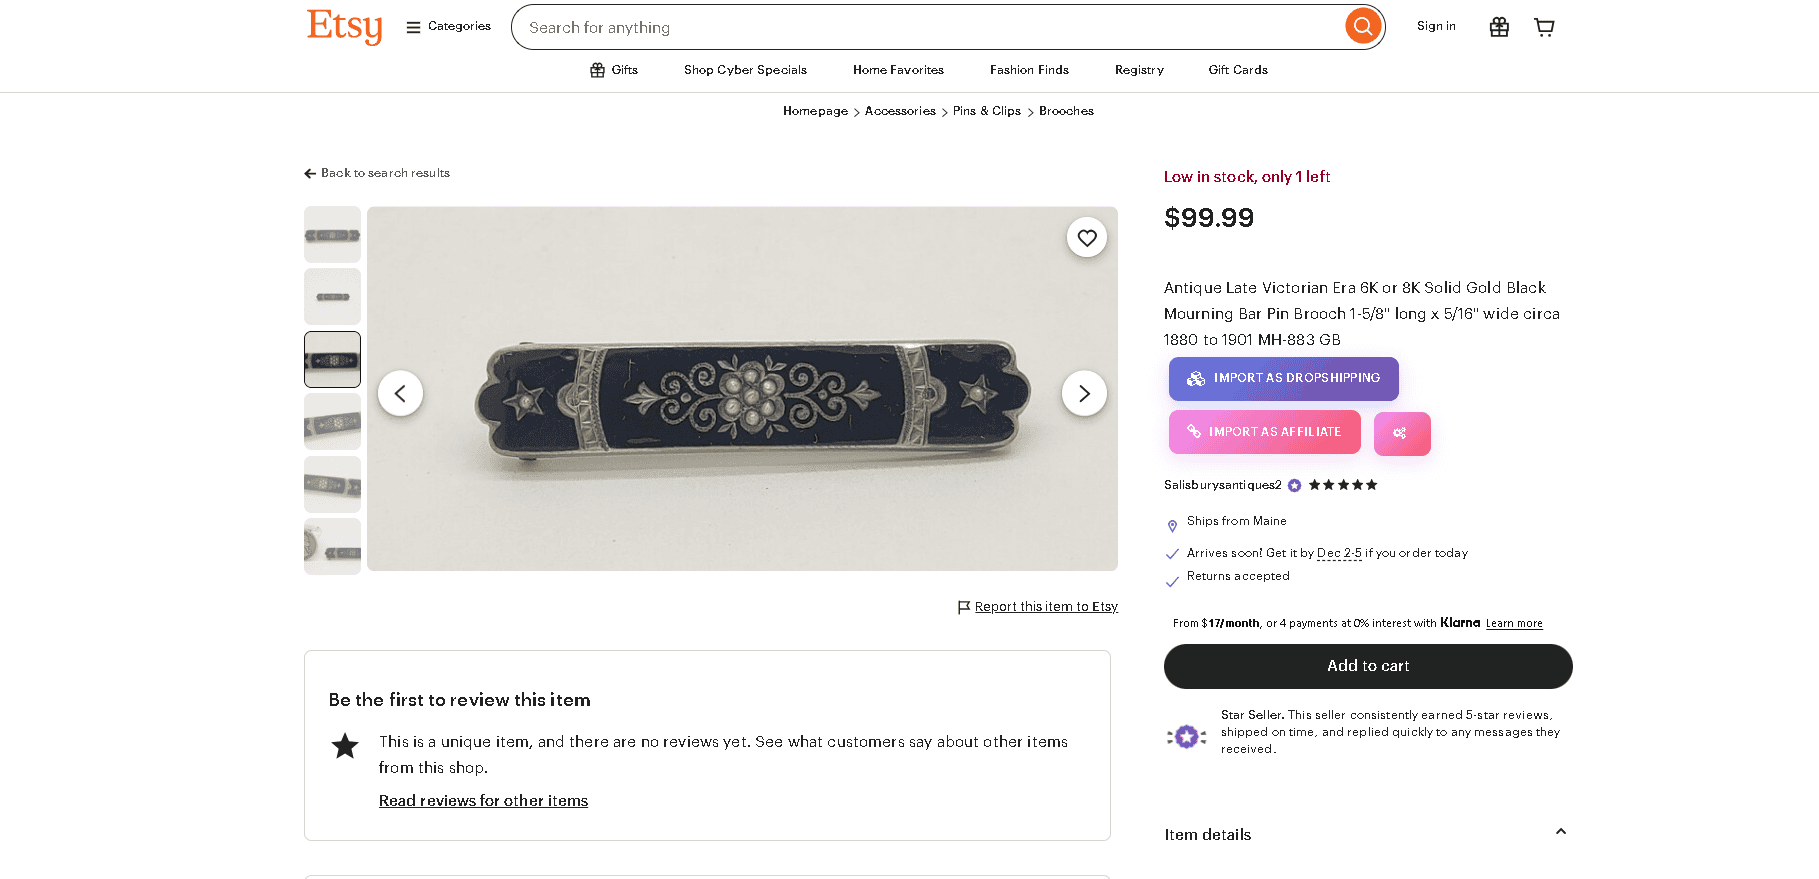Select the first brooch thumbnail image
Screen dimensions: 1819x879
332,235
